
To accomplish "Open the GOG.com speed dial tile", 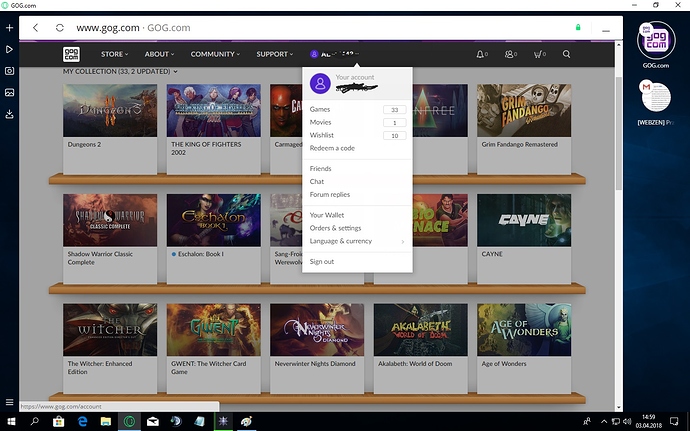I will tap(656, 40).
